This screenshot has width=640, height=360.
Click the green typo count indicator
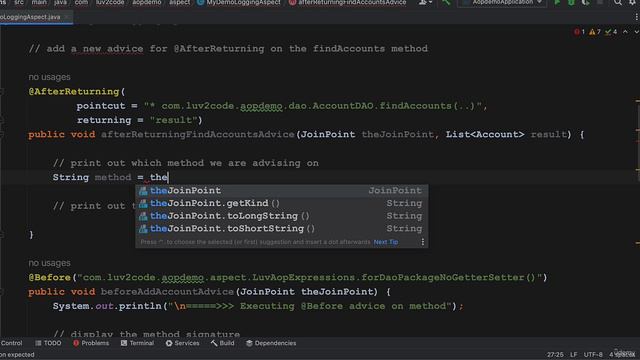coord(611,32)
